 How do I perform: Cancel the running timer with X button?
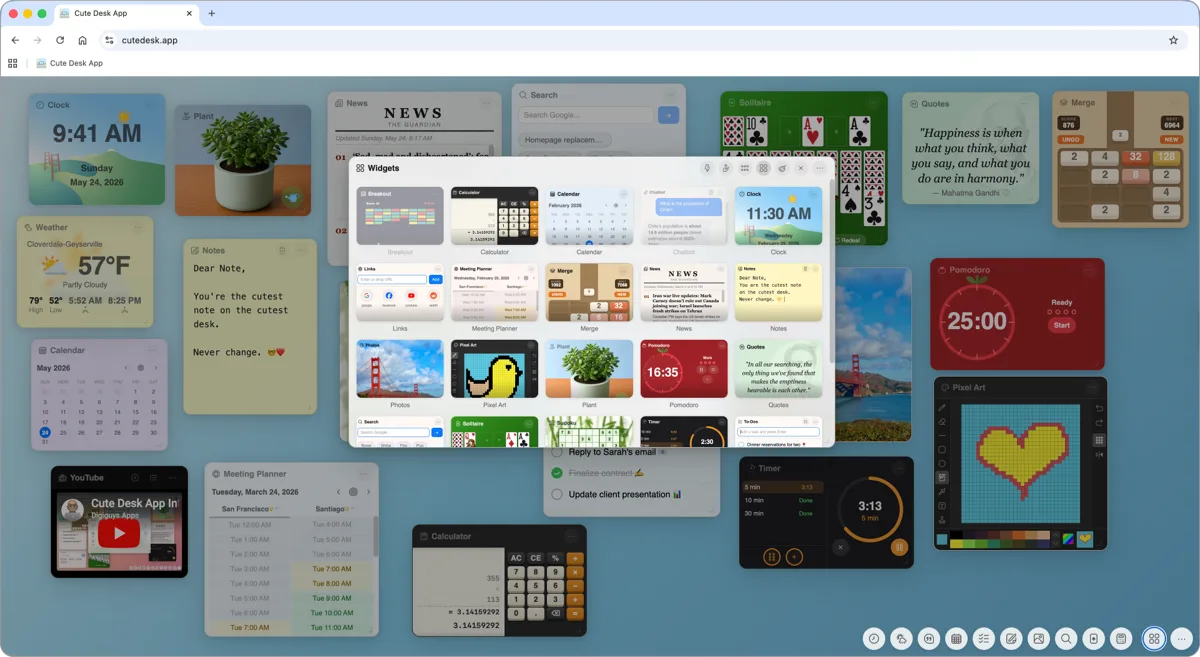840,547
